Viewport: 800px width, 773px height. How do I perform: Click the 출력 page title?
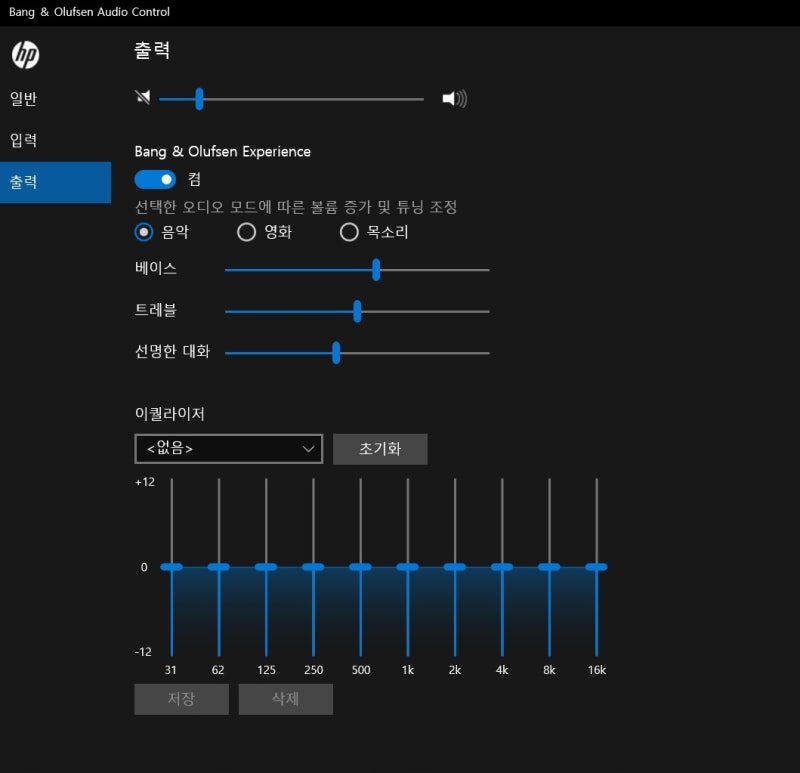coord(152,51)
